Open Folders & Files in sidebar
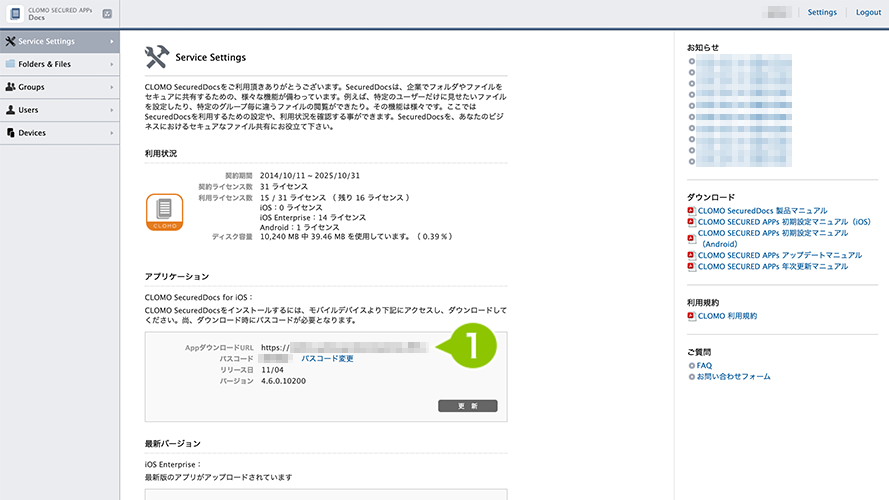The width and height of the screenshot is (889, 500). click(x=60, y=64)
